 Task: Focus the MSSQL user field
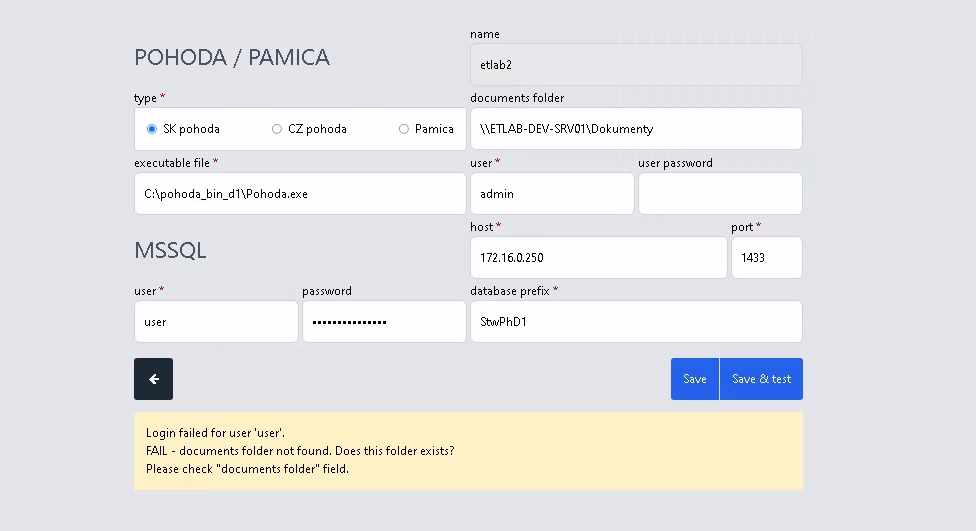[x=216, y=322]
